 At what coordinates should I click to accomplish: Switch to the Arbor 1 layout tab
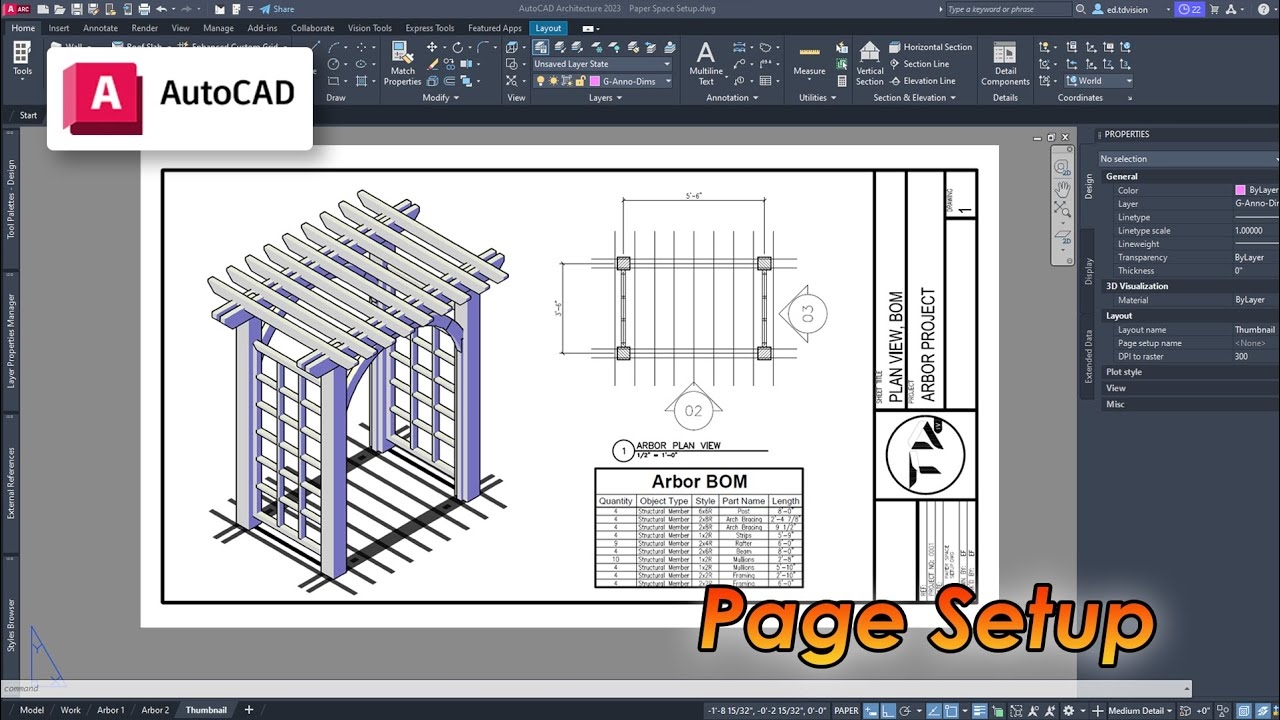click(x=110, y=710)
